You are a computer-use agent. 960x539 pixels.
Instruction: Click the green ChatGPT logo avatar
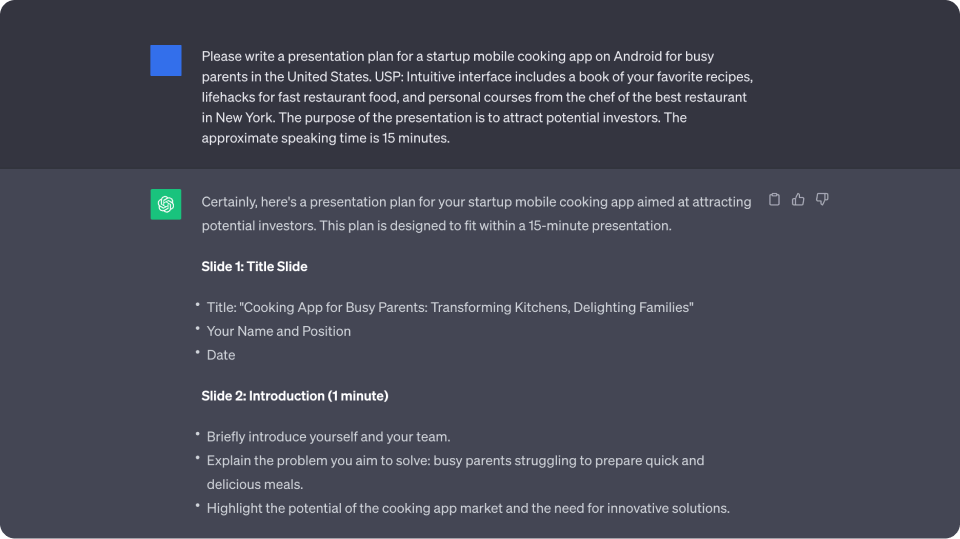[x=166, y=204]
